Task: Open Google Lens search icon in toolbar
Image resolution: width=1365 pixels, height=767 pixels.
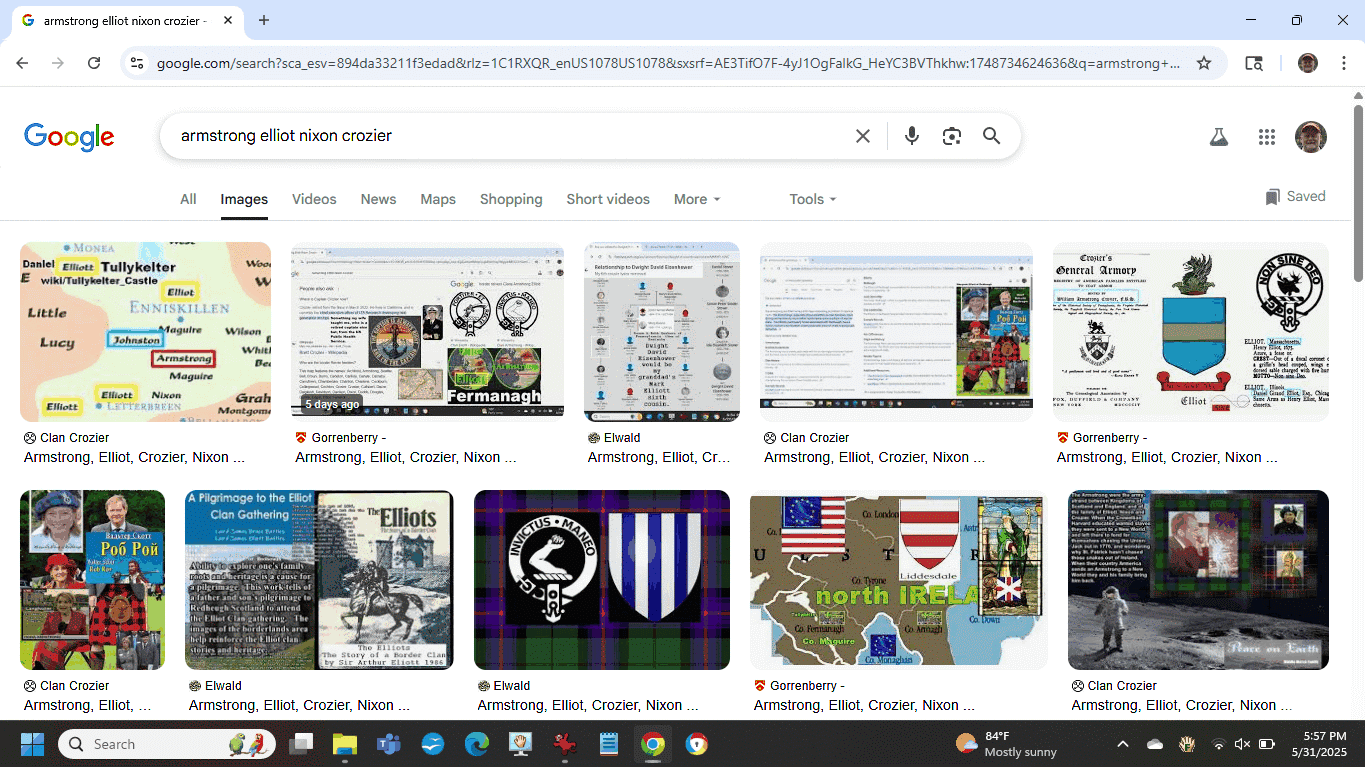Action: (x=1253, y=63)
